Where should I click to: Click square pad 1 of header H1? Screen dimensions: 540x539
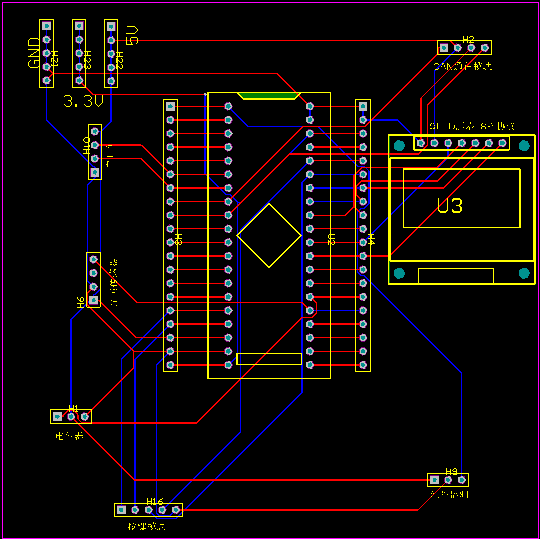[58, 416]
